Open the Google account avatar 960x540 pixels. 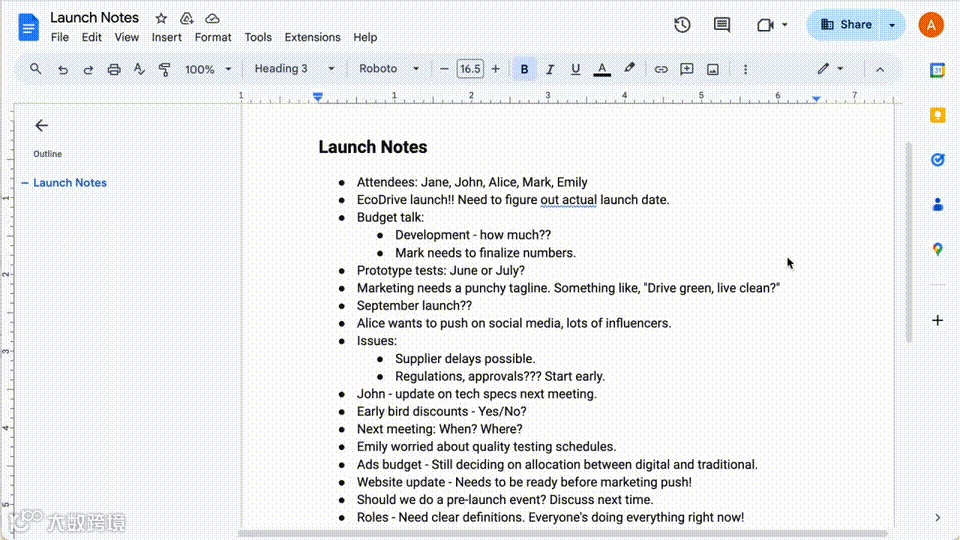pos(931,25)
